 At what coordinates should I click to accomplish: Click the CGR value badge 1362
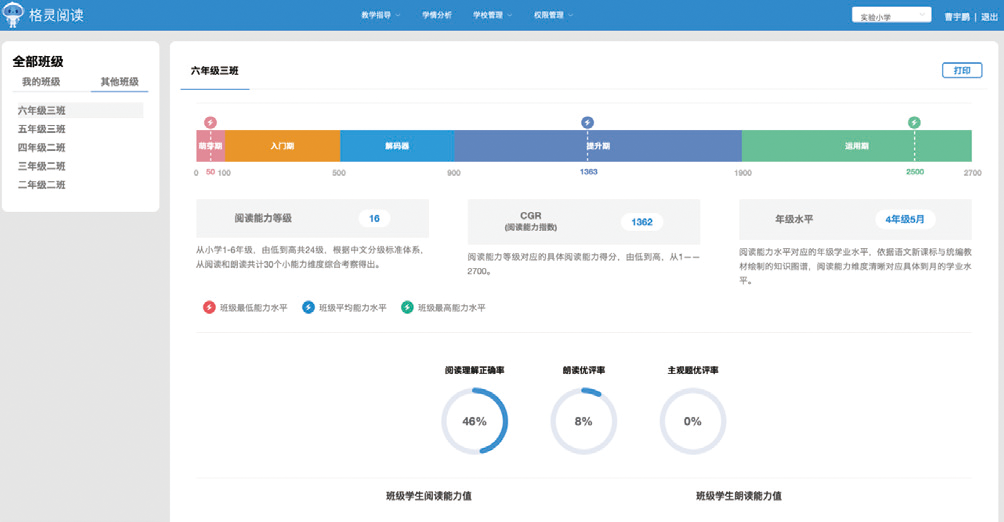(642, 222)
